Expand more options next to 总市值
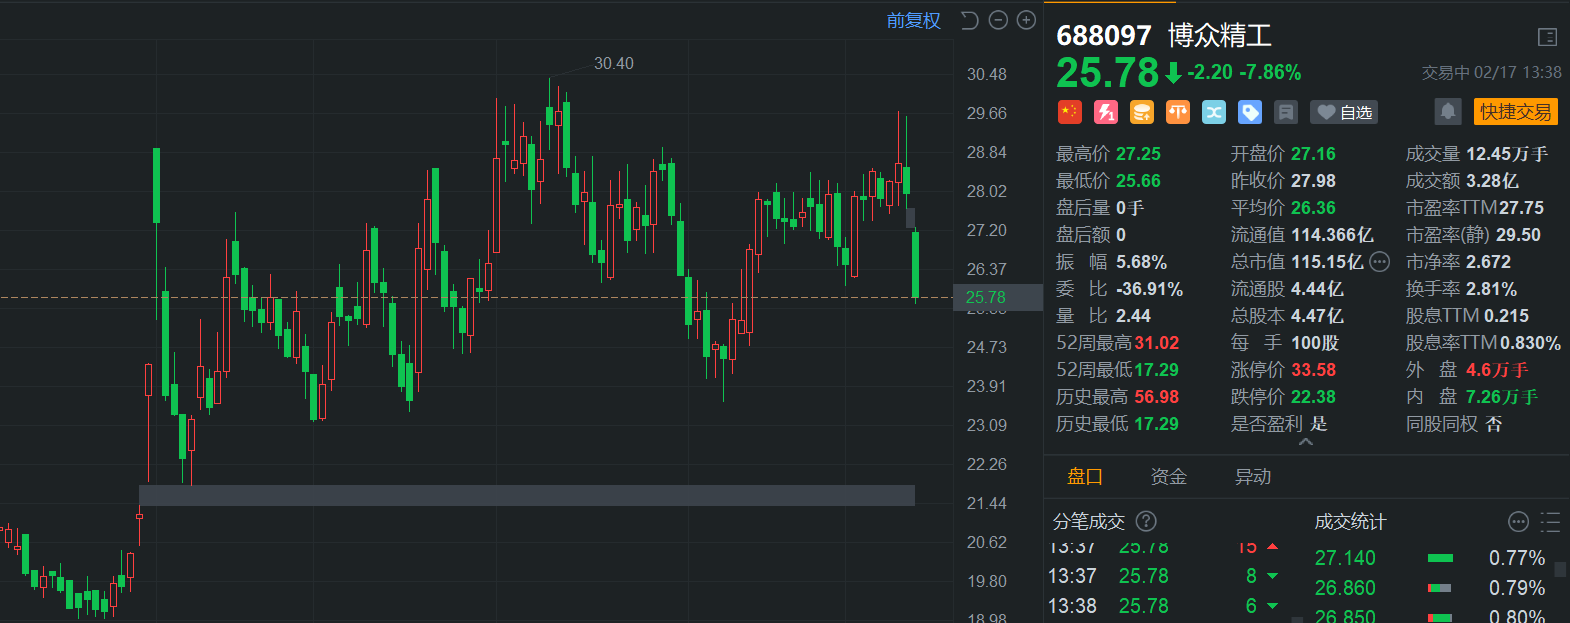The width and height of the screenshot is (1570, 623). coord(1379,262)
